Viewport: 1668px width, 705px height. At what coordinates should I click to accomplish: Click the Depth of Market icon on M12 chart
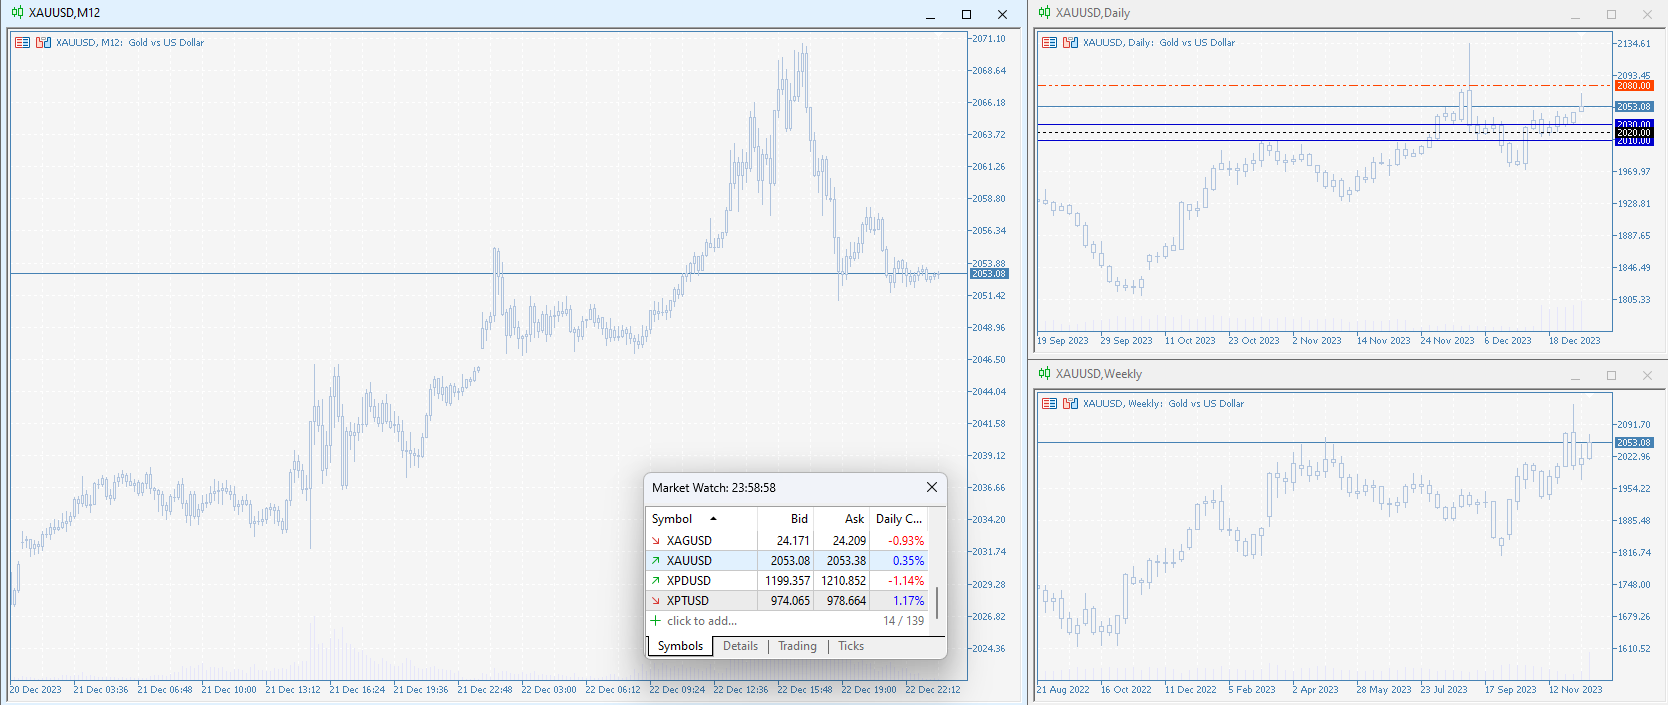point(22,43)
